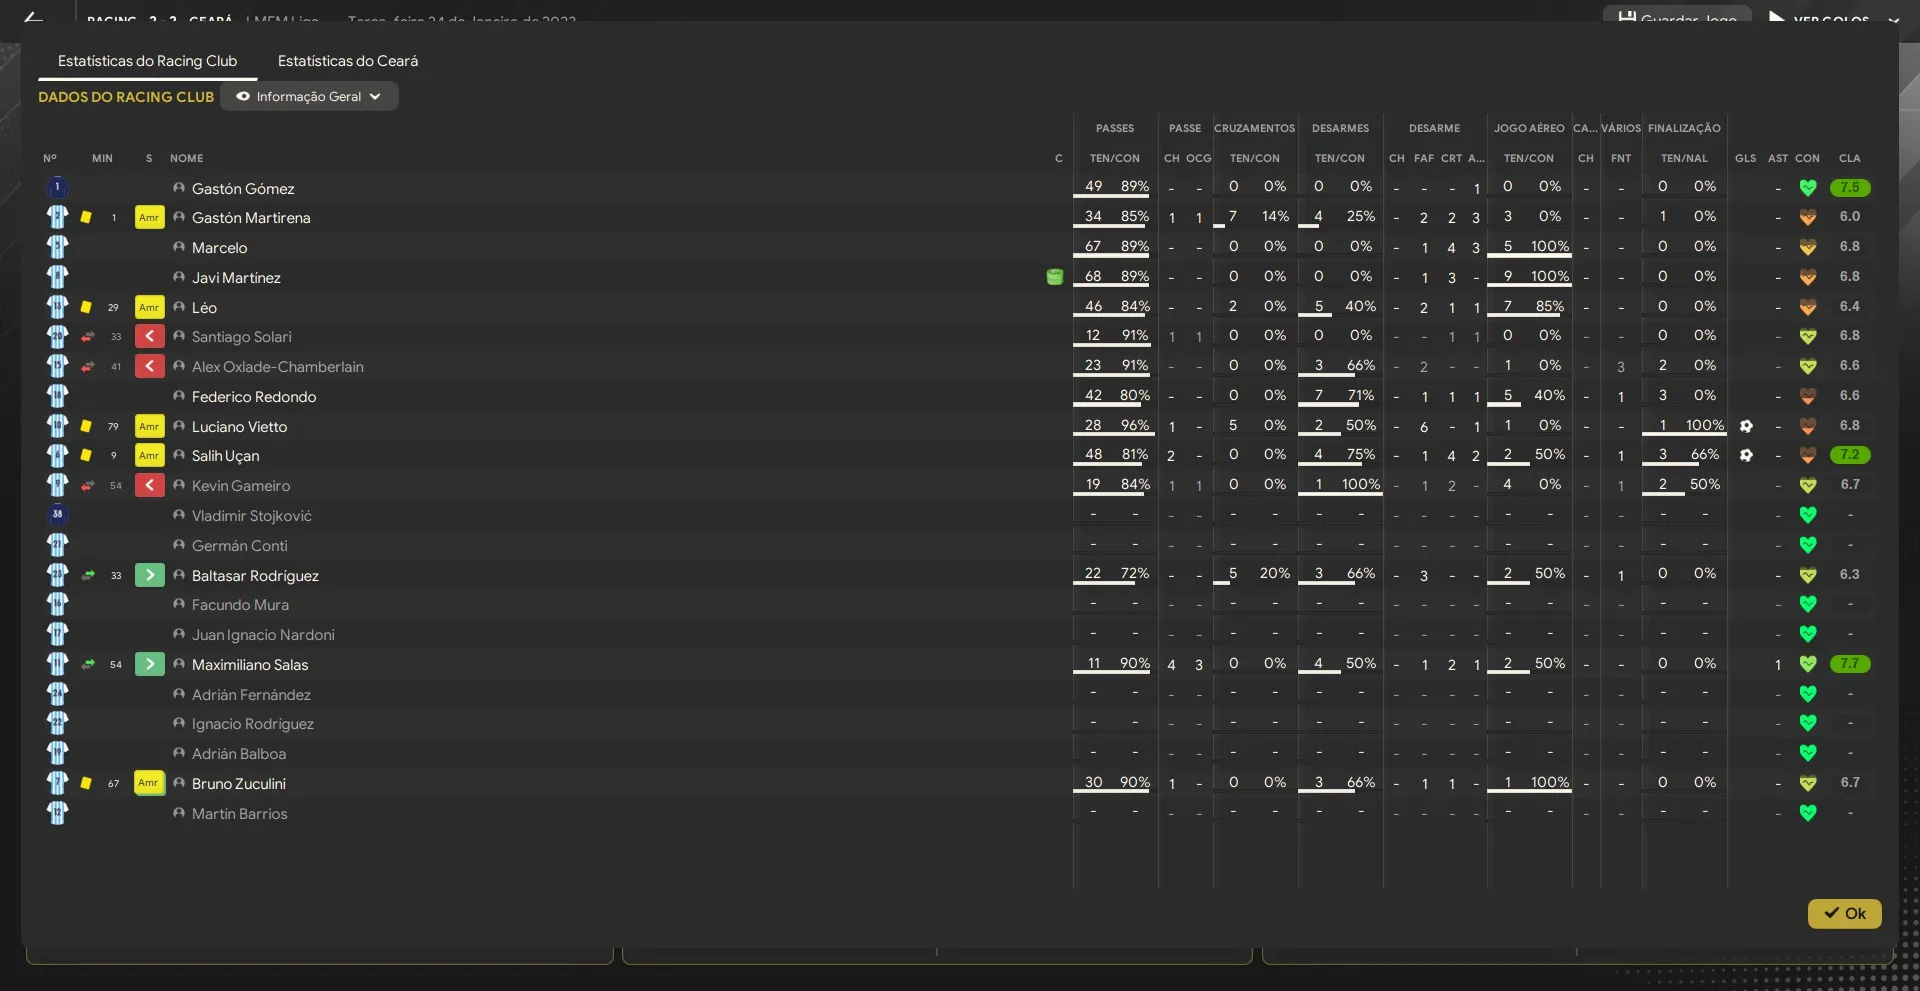
Task: Sort by the NOME column header
Action: tap(187, 158)
